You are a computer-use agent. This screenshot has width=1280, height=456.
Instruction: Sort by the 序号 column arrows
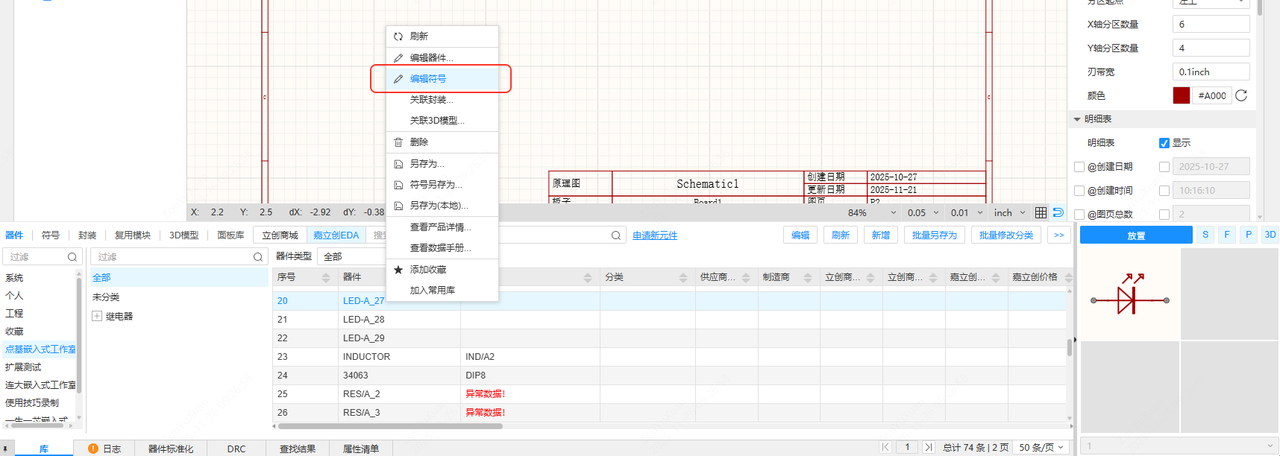click(x=327, y=277)
